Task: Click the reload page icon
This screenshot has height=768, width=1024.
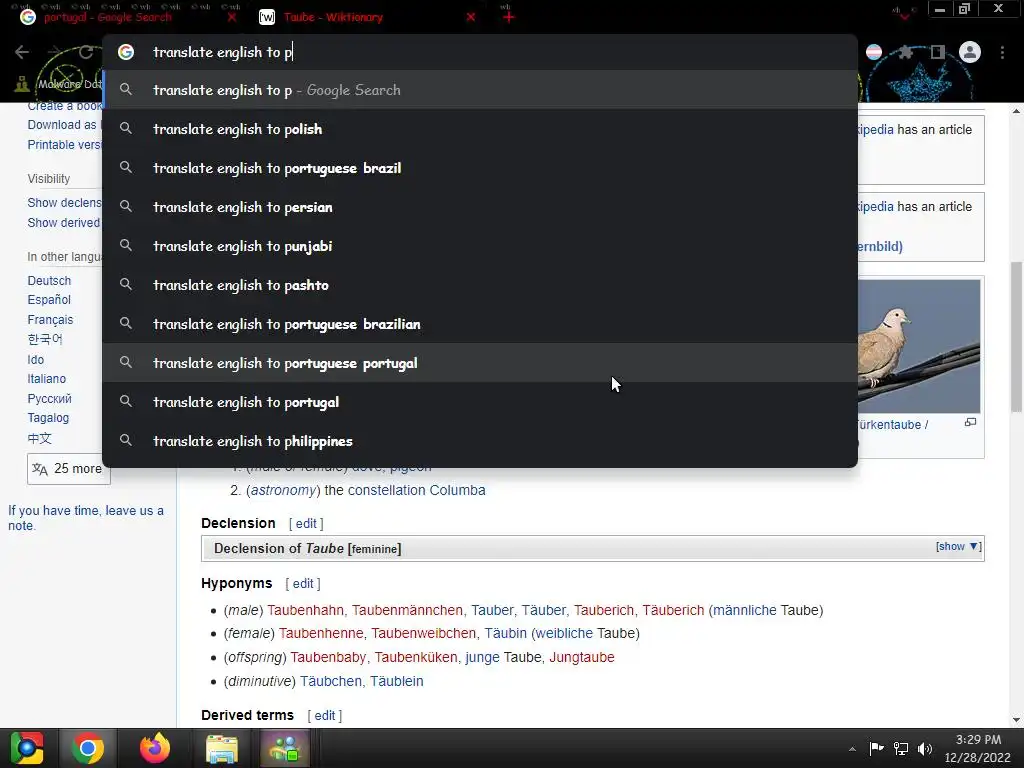Action: coord(86,52)
